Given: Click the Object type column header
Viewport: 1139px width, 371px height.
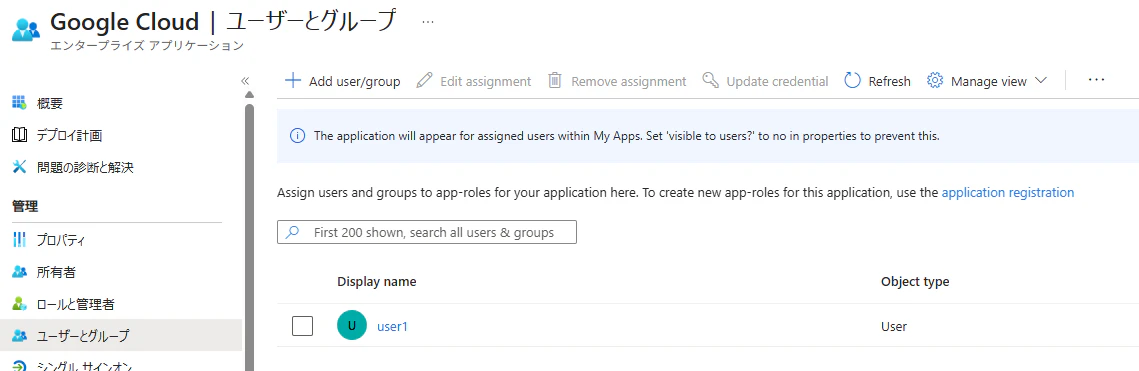Looking at the screenshot, I should tap(915, 282).
